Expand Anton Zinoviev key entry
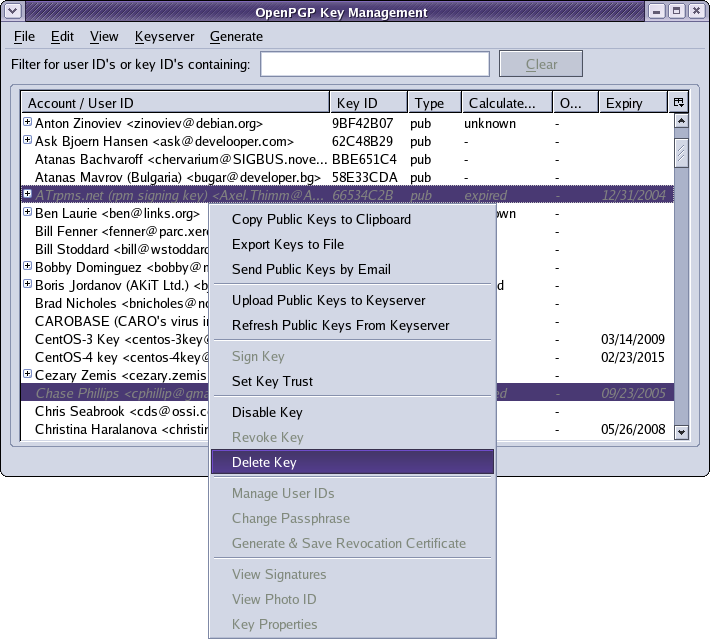This screenshot has height=639, width=710. point(28,122)
